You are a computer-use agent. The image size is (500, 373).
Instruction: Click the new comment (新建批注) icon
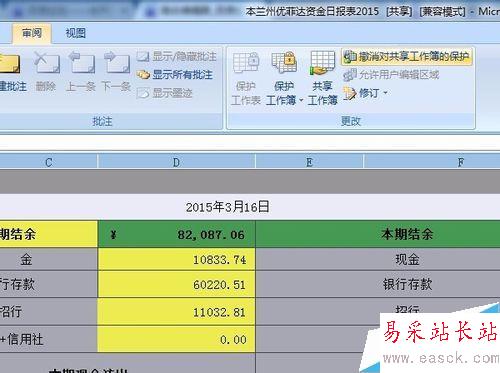pos(10,64)
